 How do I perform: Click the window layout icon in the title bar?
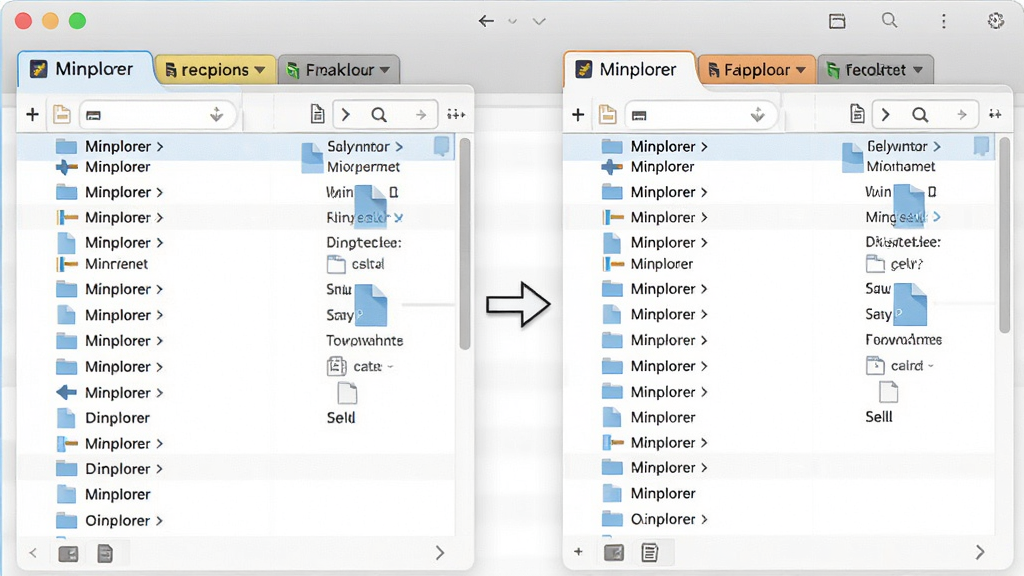click(x=837, y=21)
